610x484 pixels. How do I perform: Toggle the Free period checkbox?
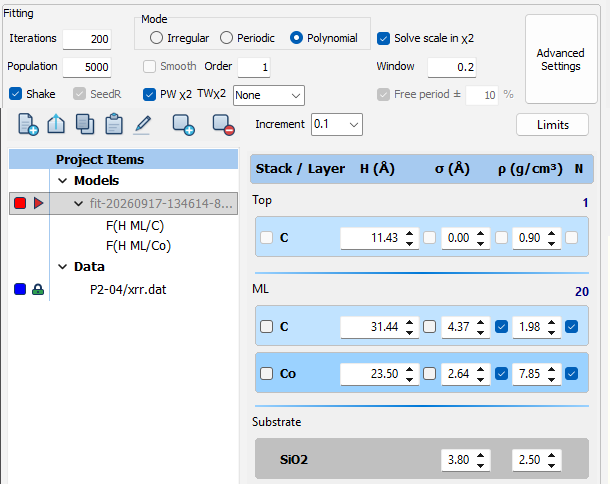click(383, 94)
